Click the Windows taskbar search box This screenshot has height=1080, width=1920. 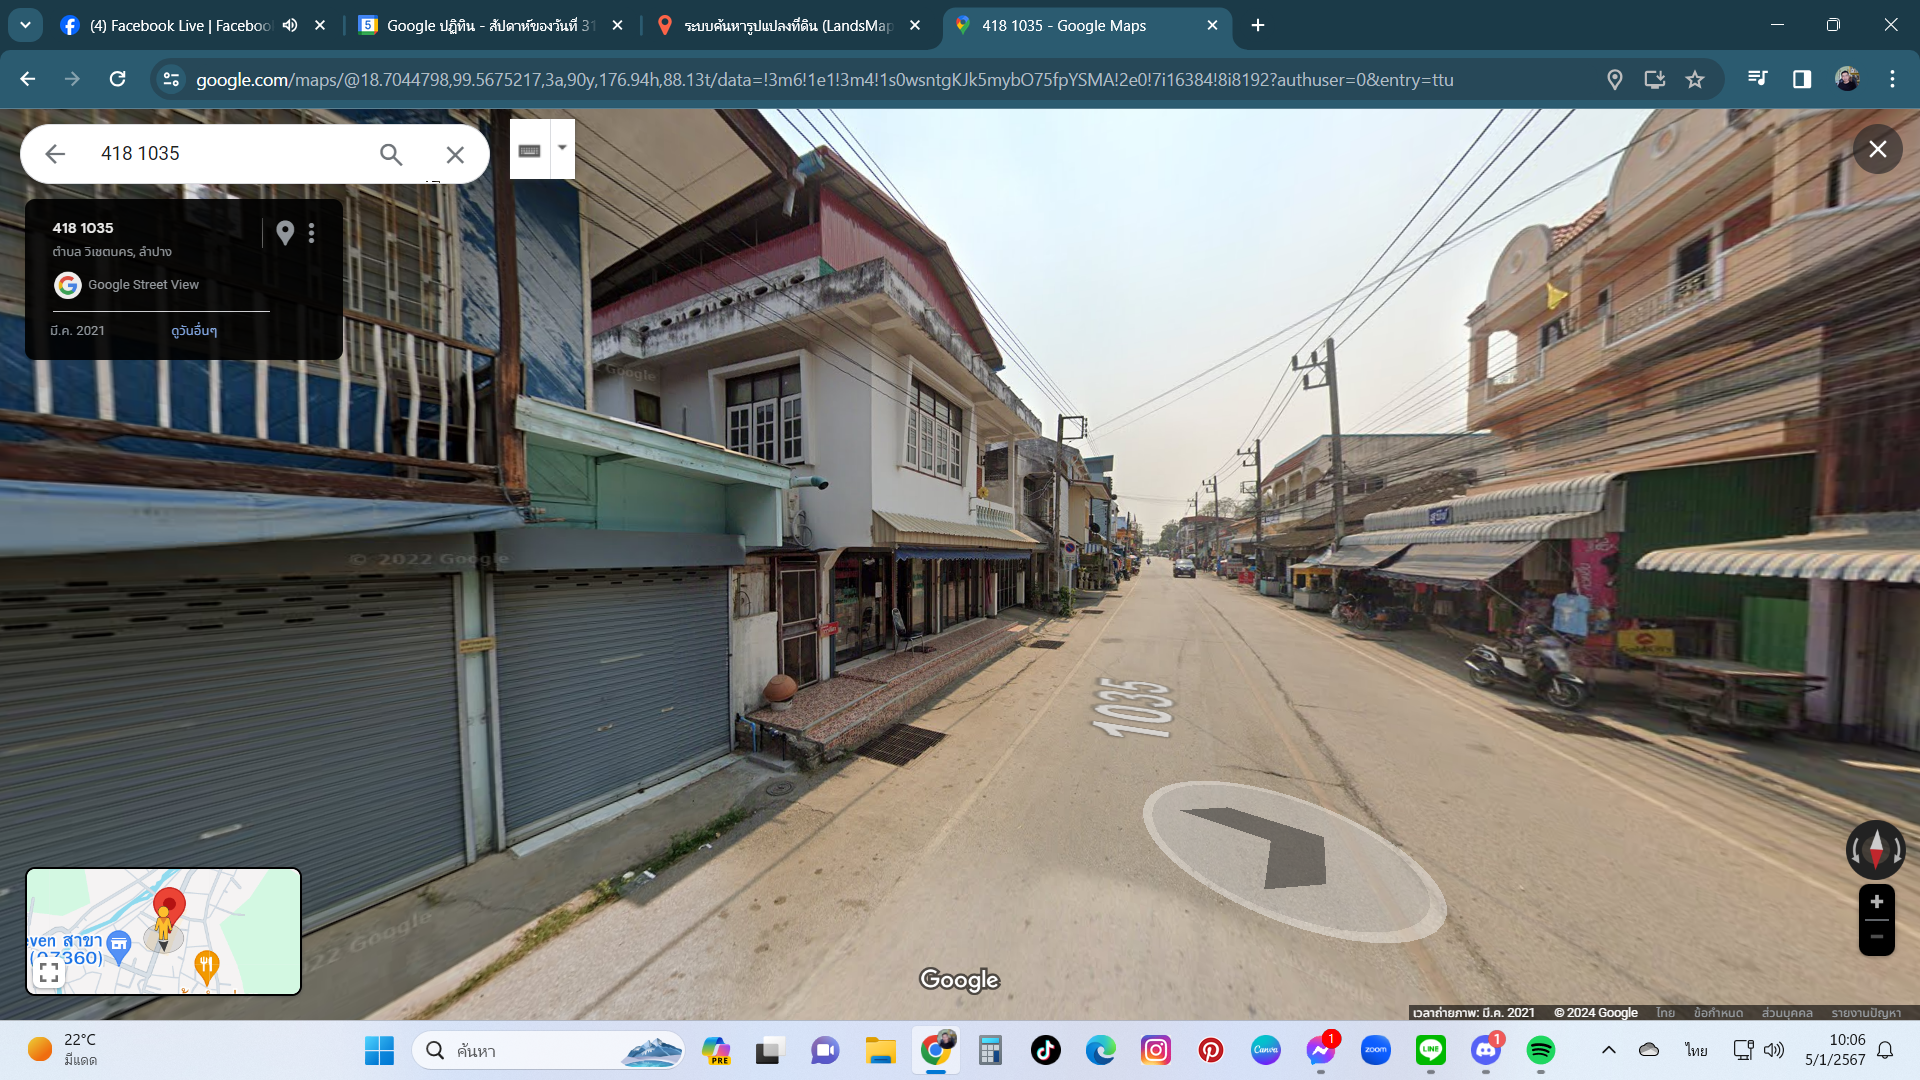point(548,1050)
